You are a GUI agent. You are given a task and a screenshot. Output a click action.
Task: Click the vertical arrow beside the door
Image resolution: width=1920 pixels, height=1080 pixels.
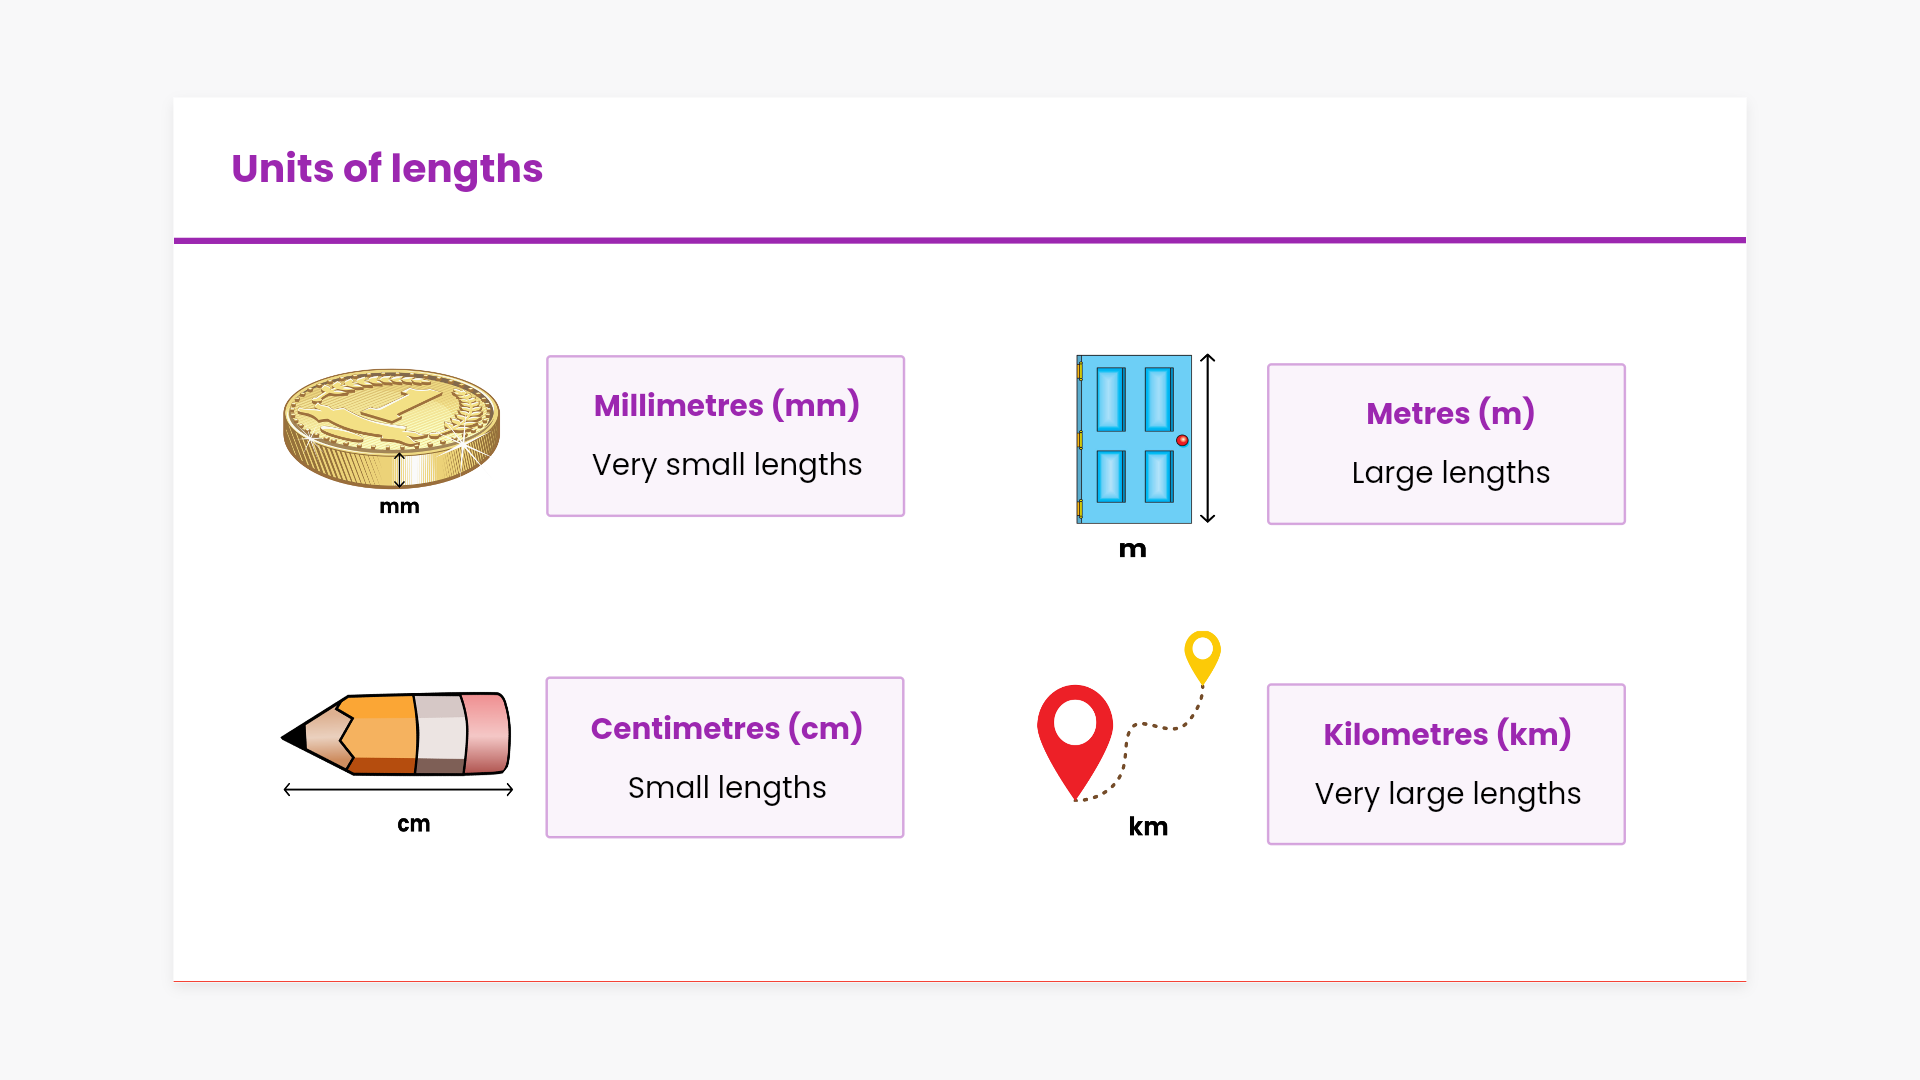point(1208,438)
